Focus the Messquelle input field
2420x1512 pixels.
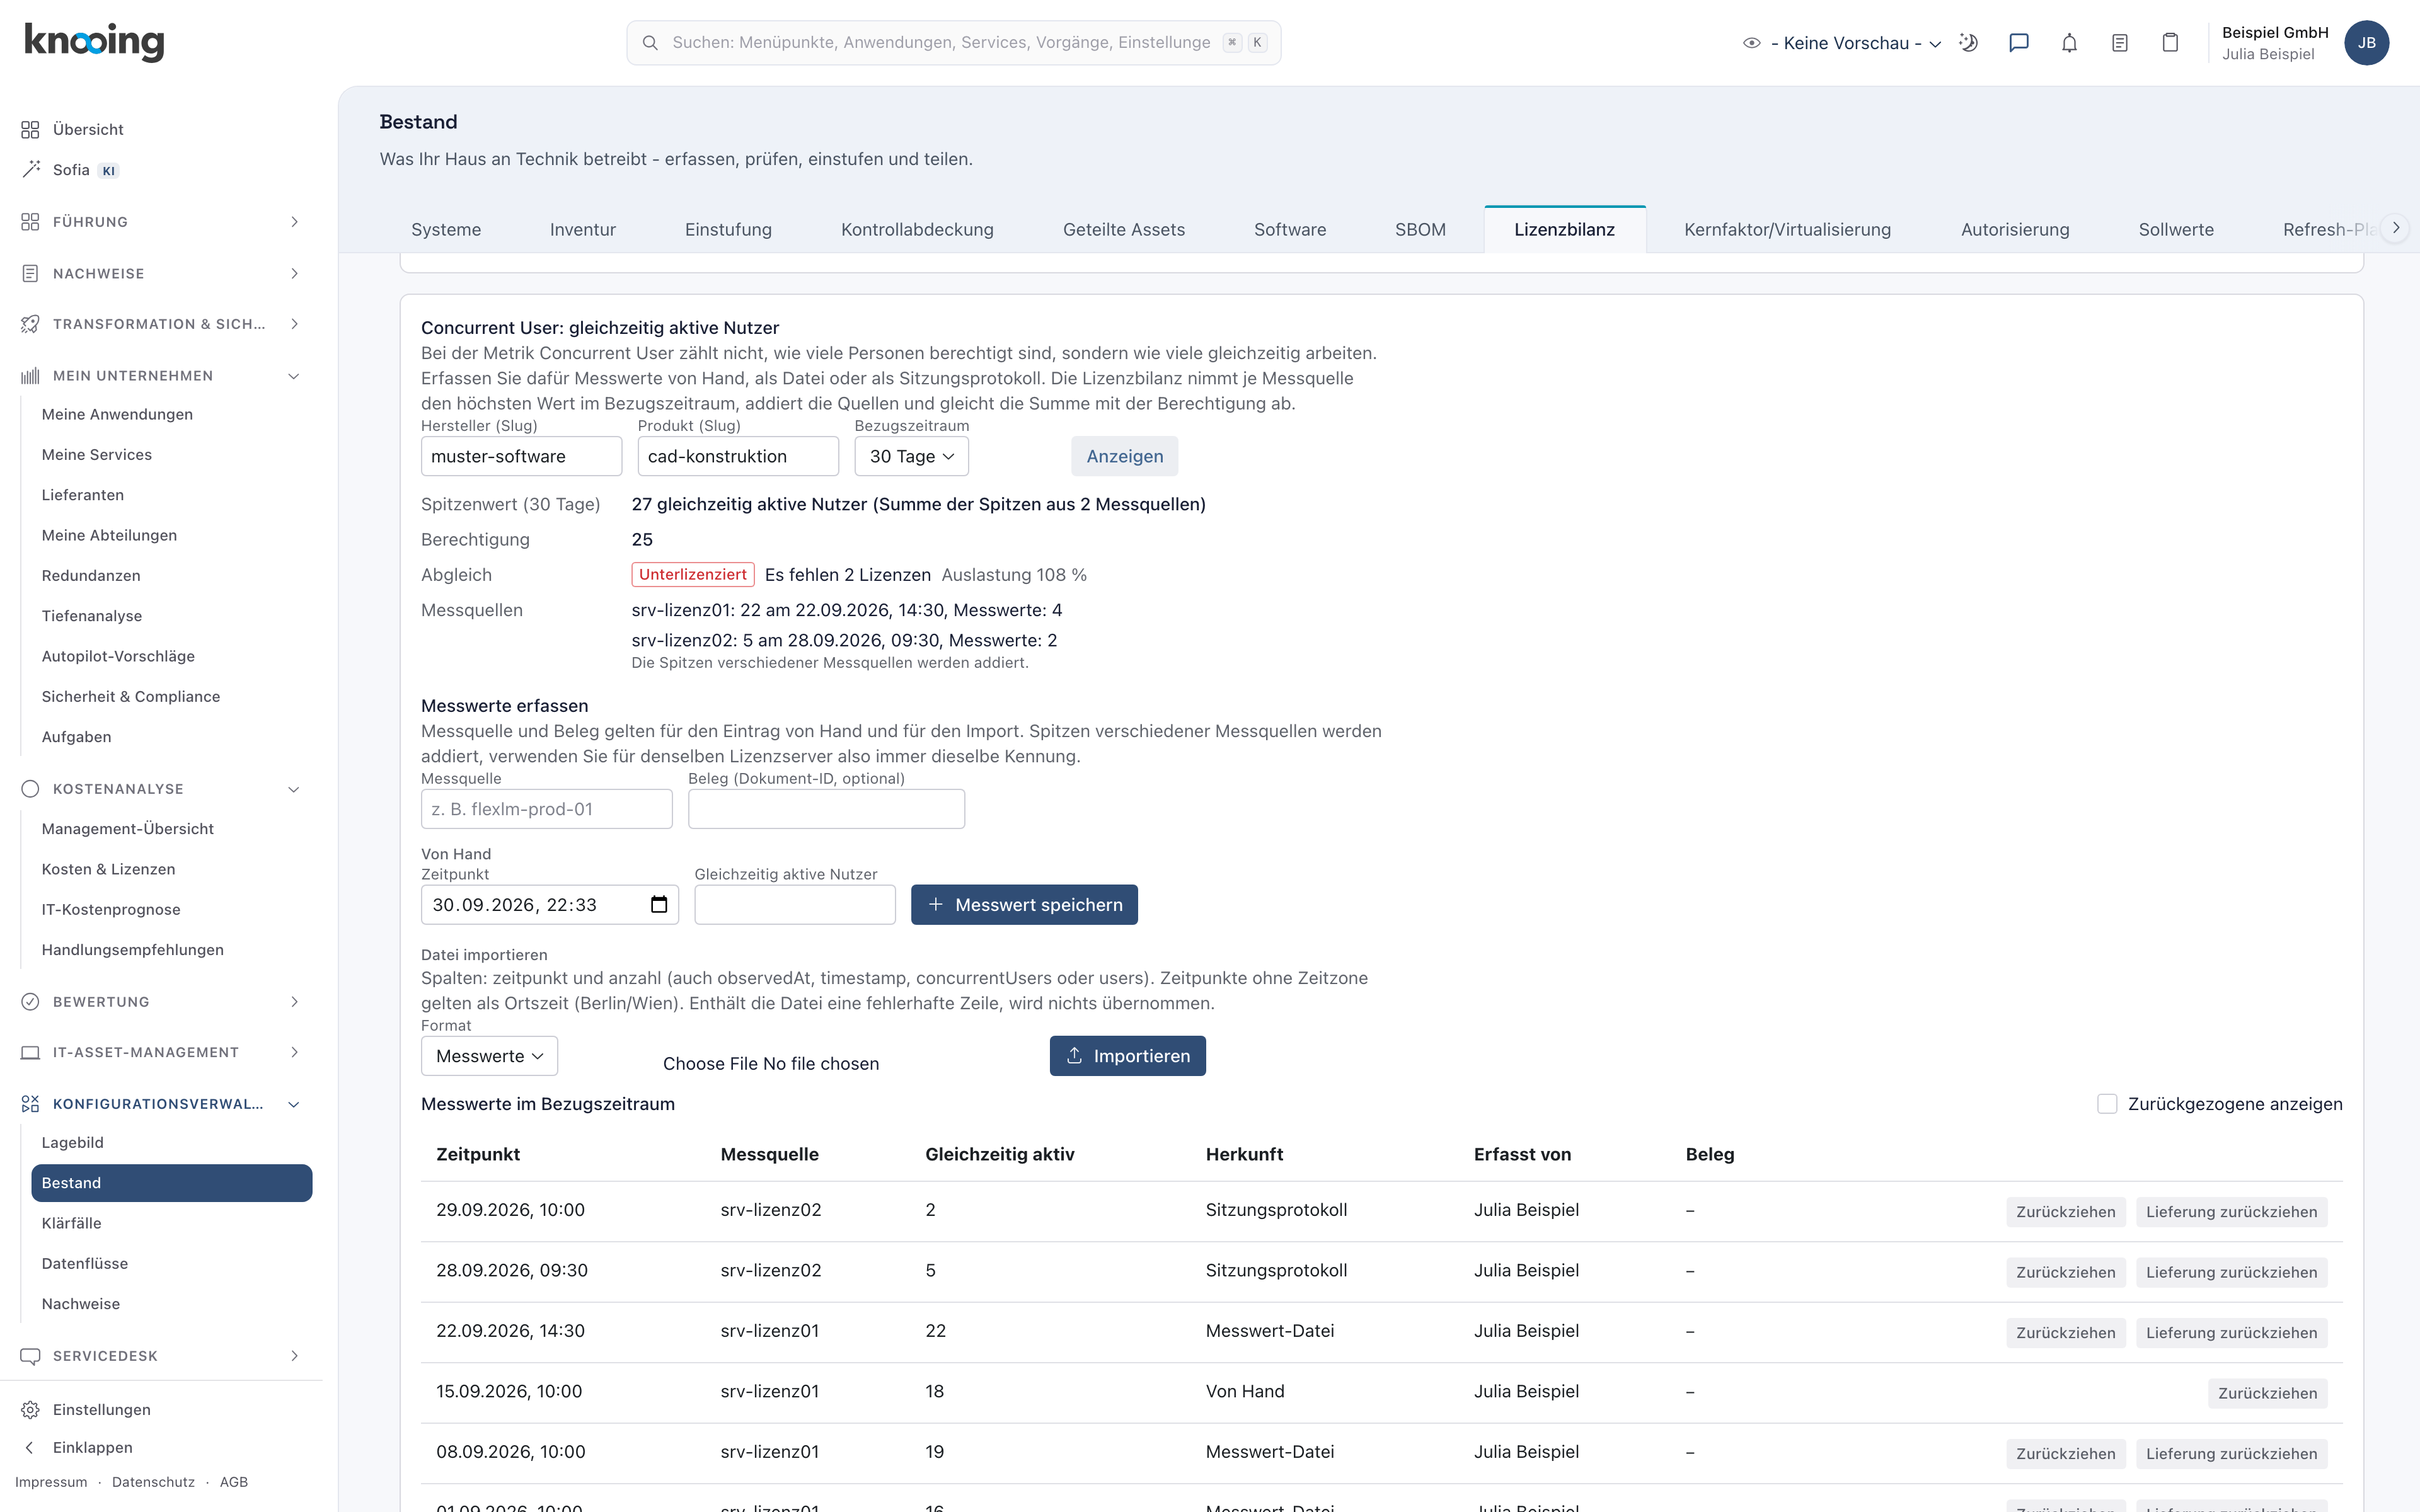(x=546, y=809)
